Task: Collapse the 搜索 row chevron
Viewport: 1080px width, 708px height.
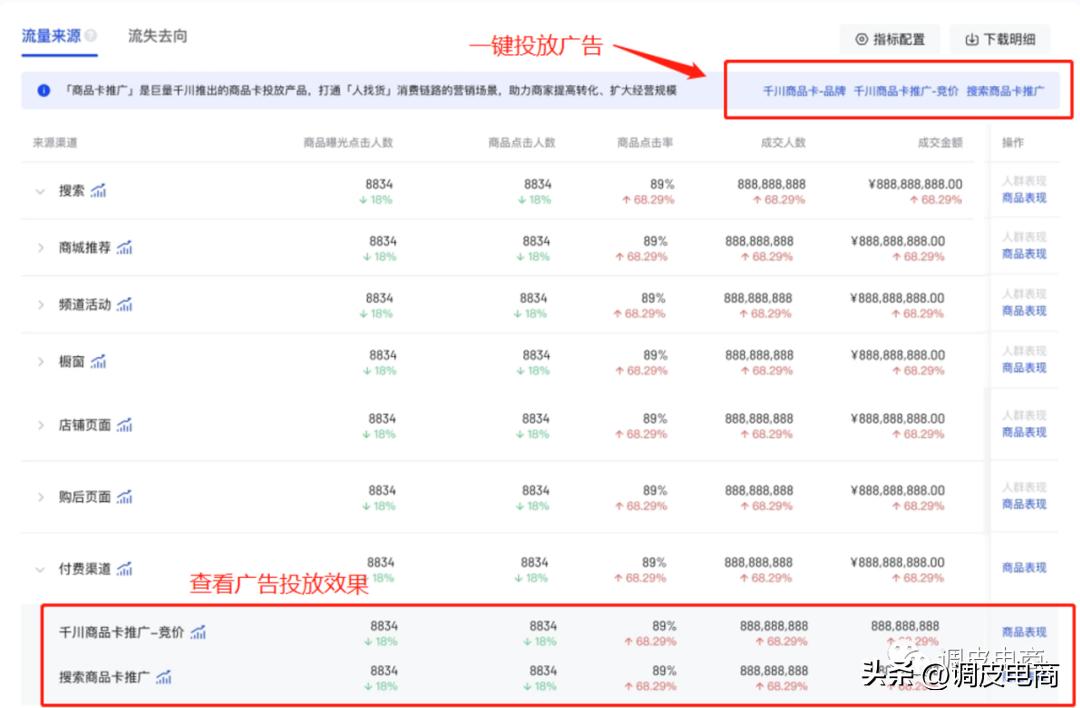Action: (40, 191)
